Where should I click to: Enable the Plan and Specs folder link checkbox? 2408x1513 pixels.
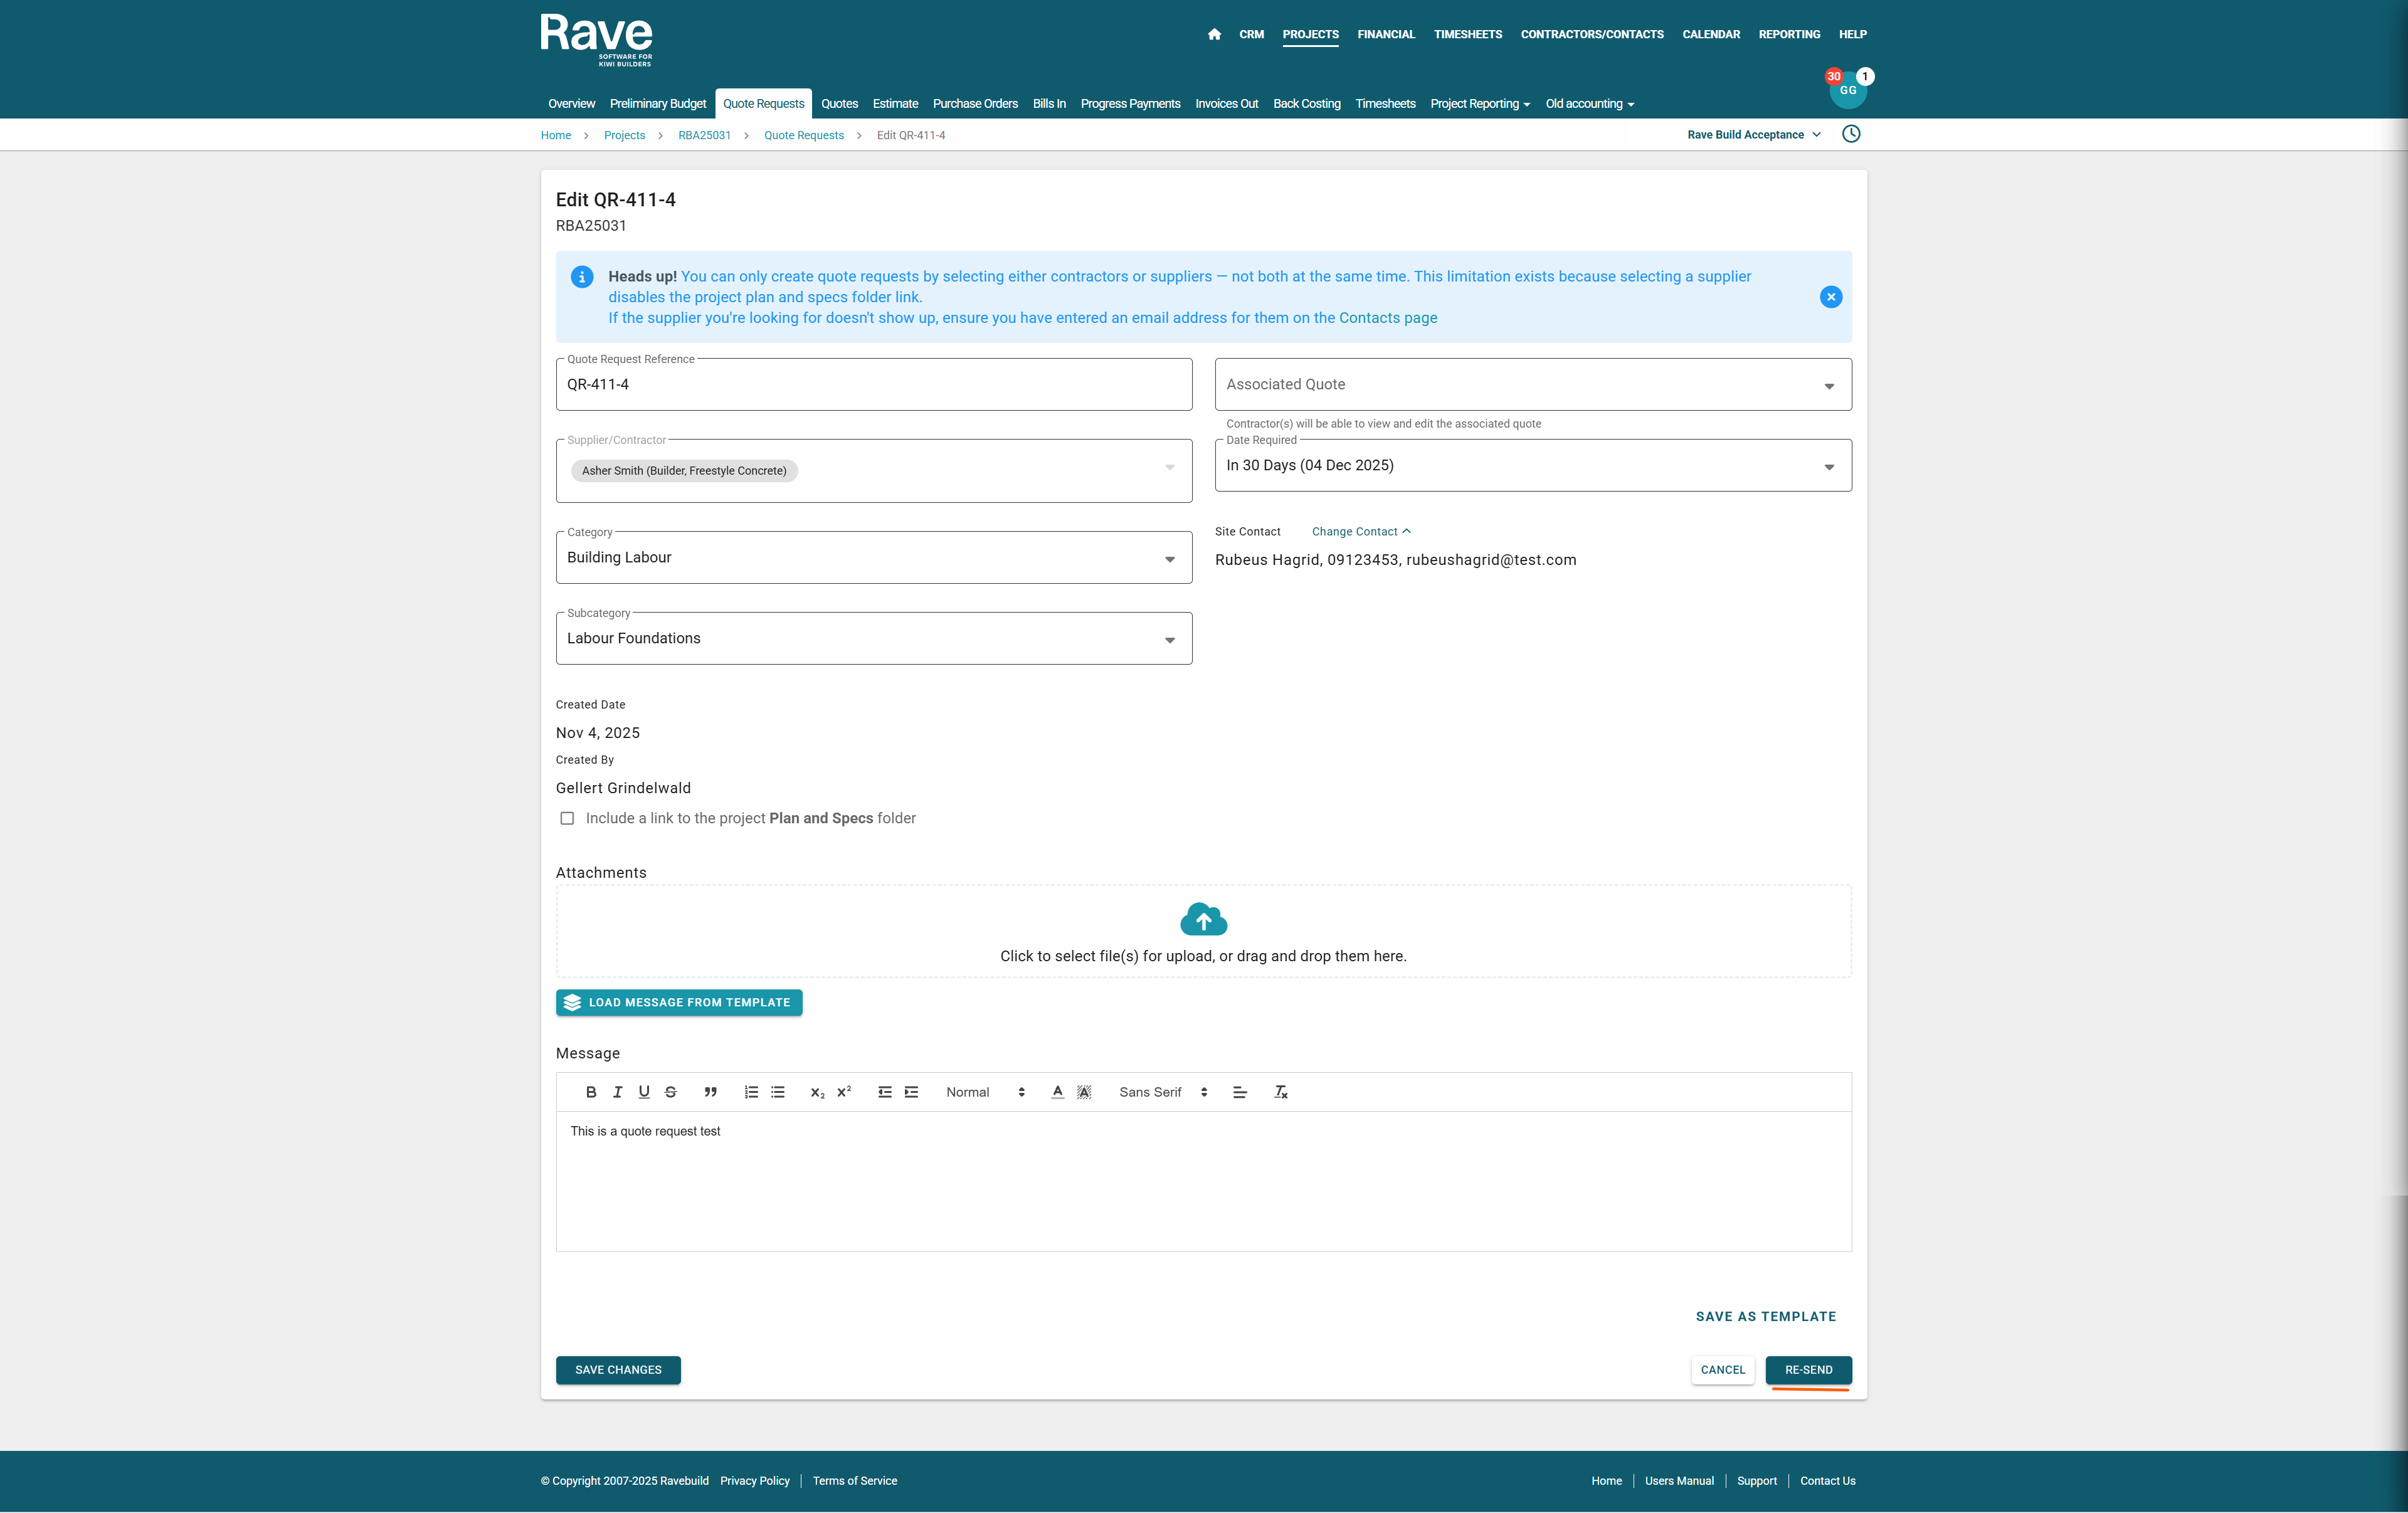pyautogui.click(x=567, y=818)
